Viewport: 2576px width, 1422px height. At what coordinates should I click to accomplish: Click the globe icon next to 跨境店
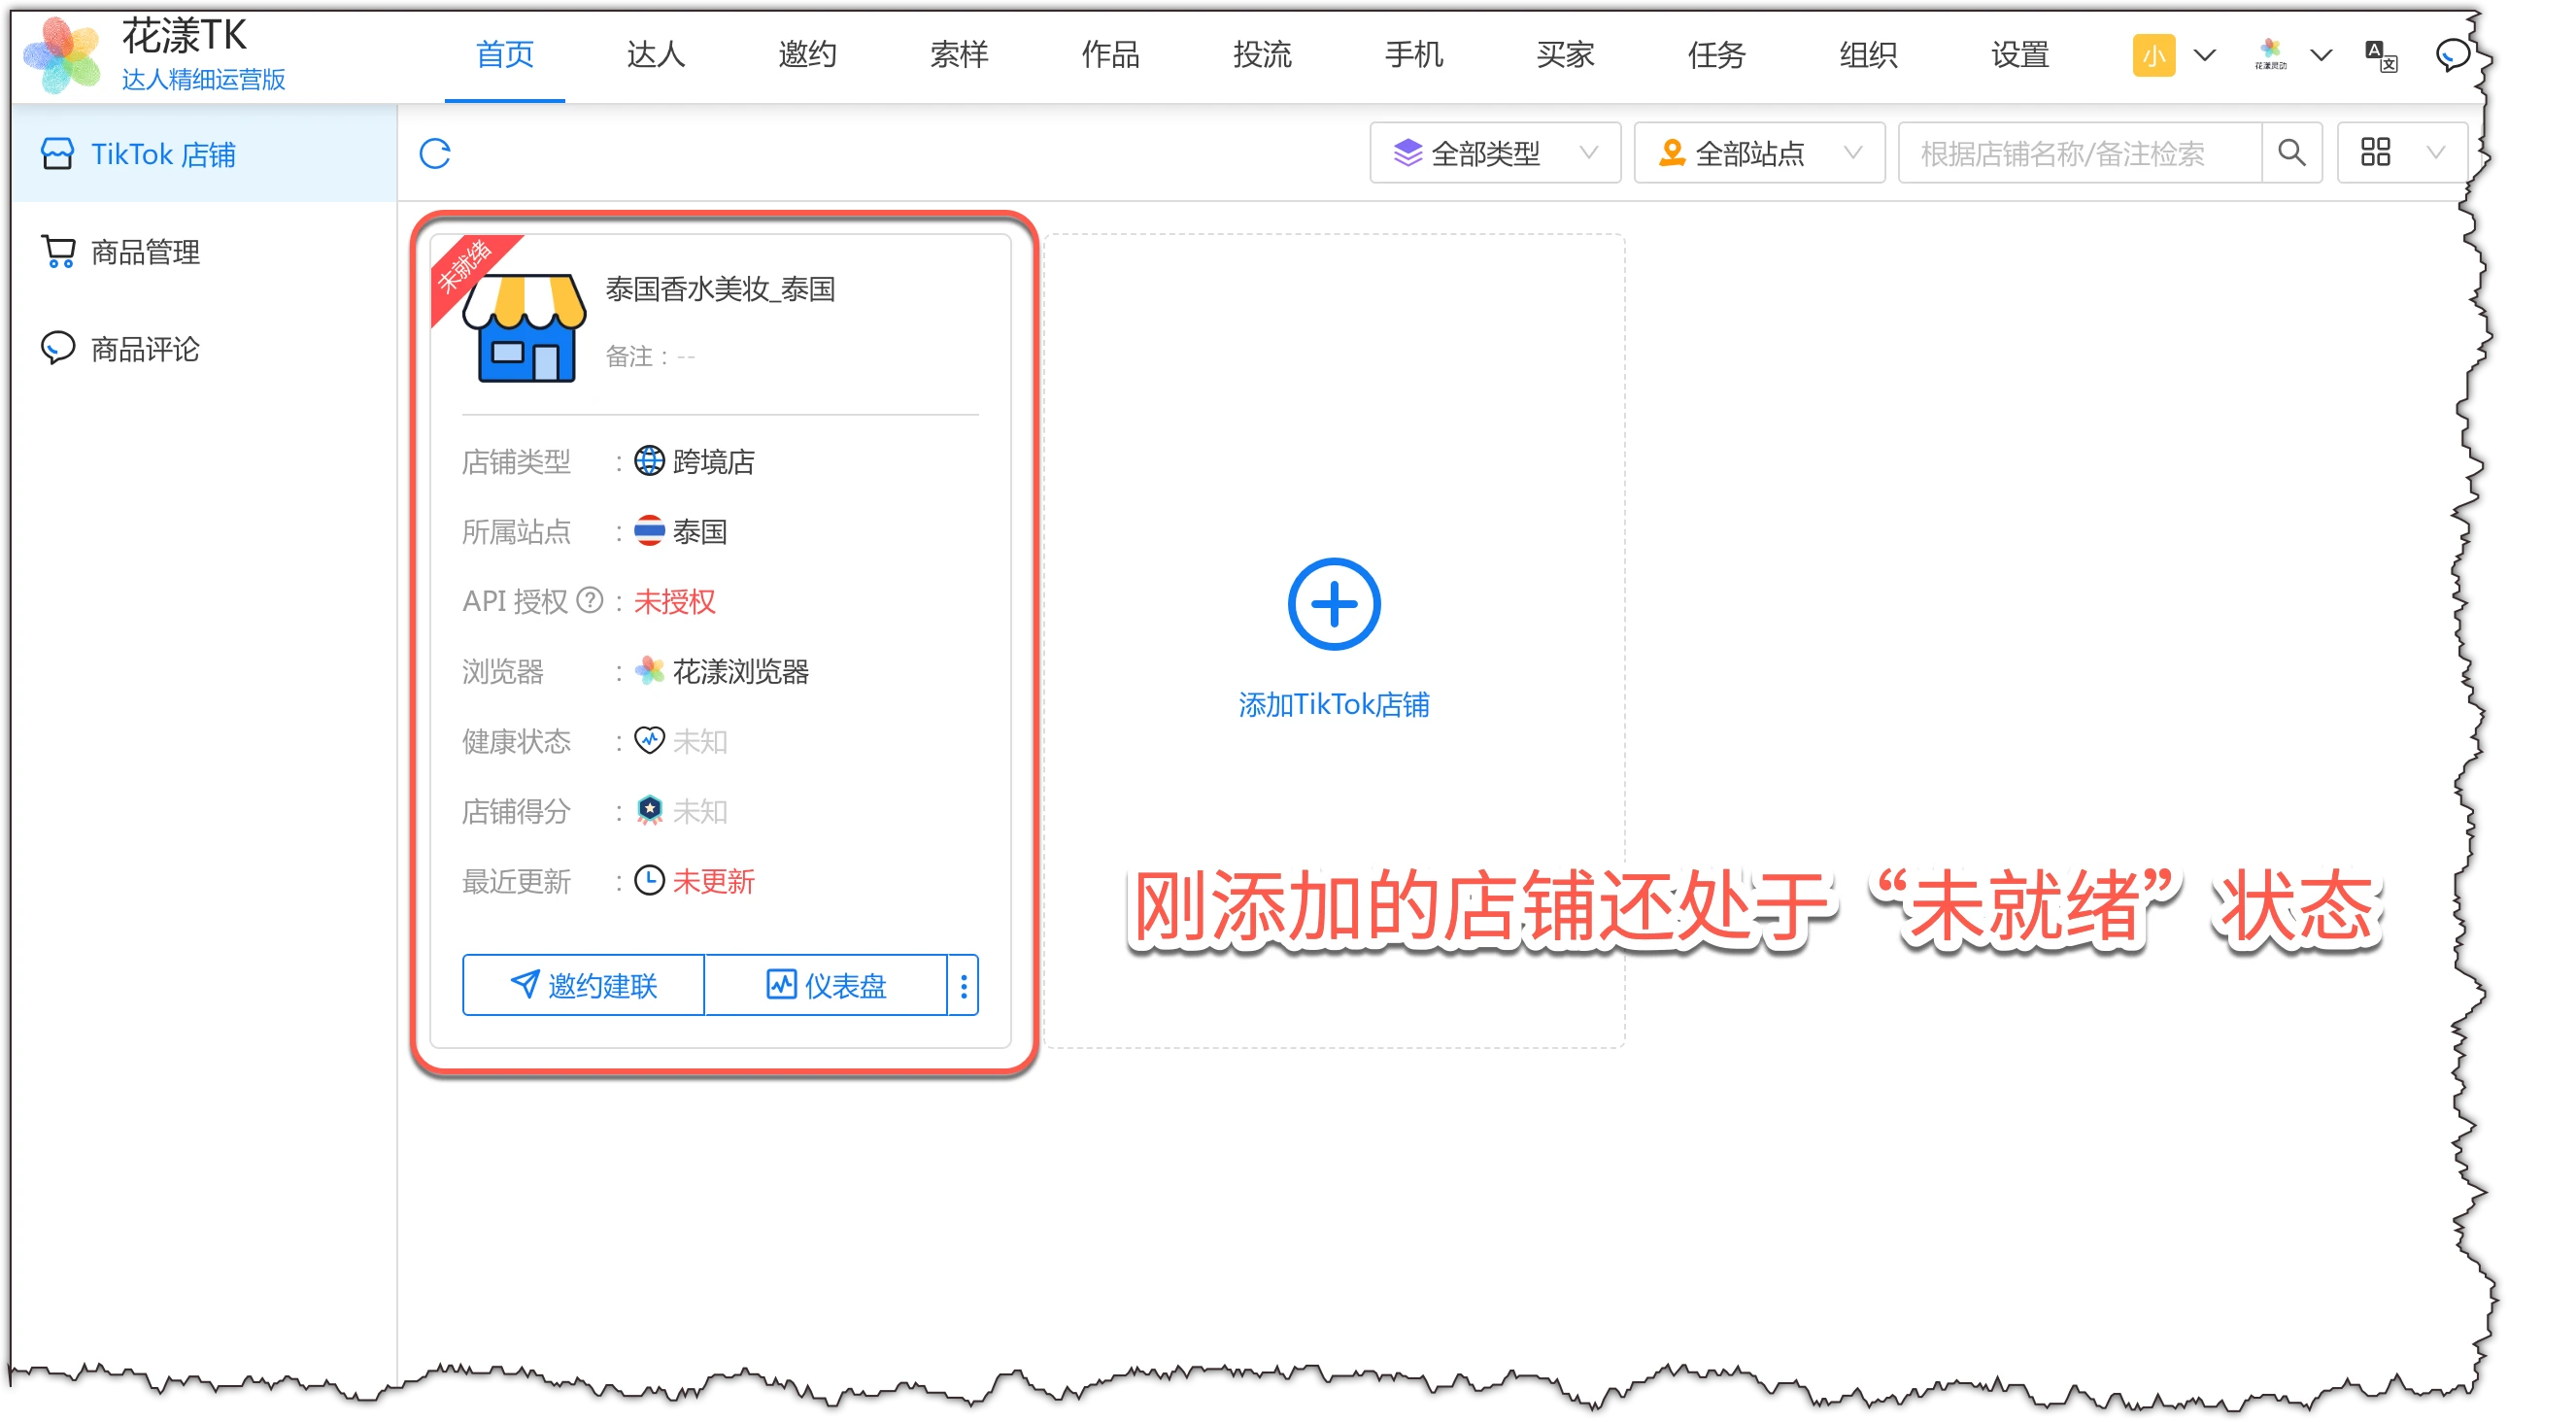point(649,461)
